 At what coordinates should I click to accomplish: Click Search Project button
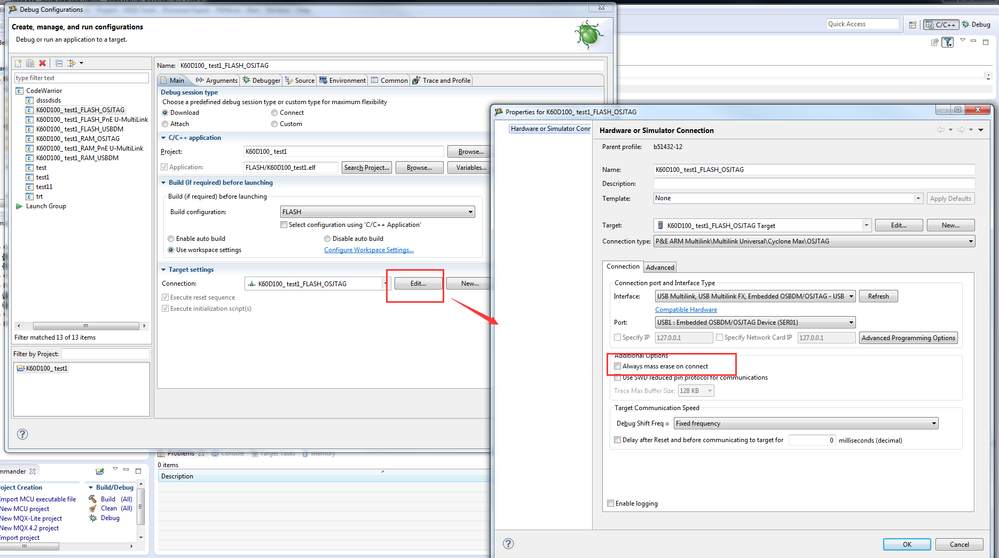point(366,168)
